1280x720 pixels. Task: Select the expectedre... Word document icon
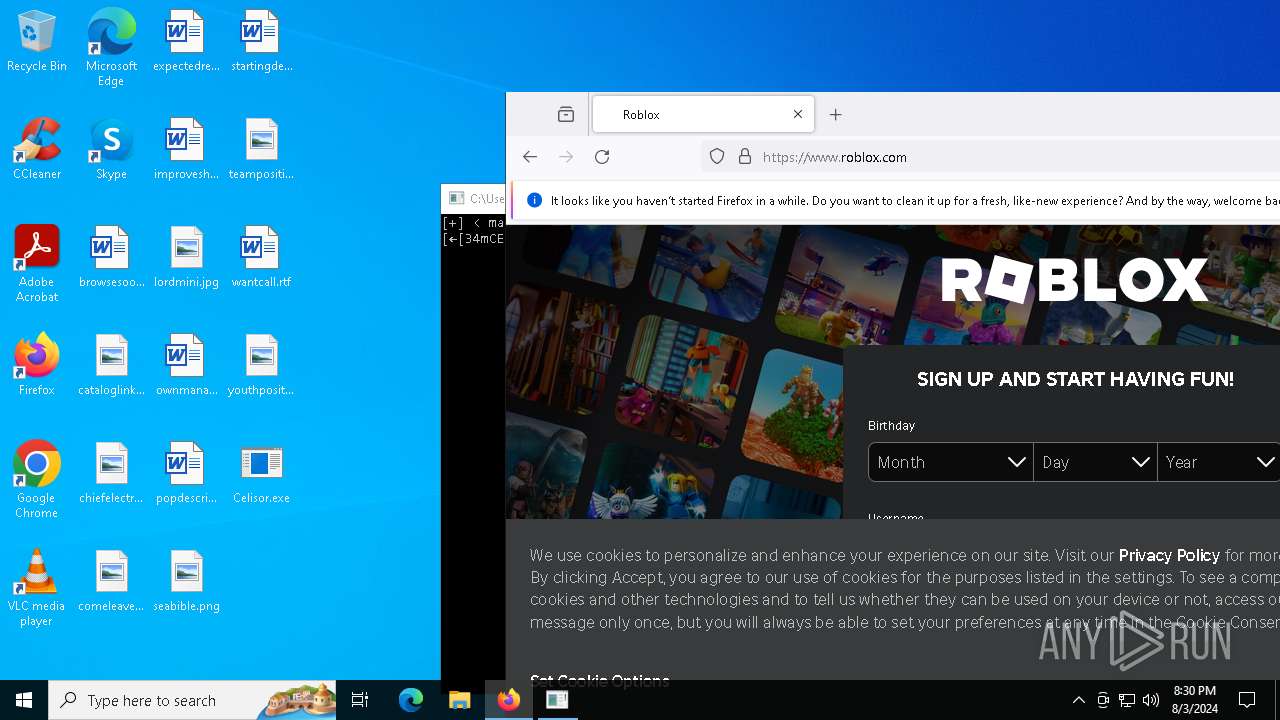[185, 42]
